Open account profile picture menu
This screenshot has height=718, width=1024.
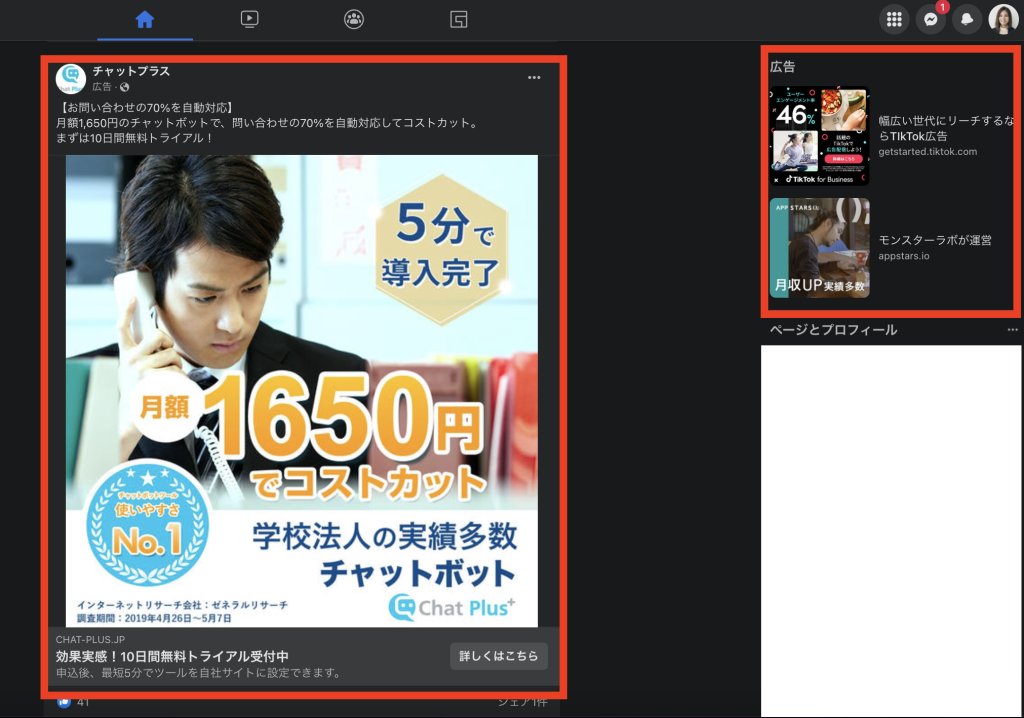point(1004,20)
